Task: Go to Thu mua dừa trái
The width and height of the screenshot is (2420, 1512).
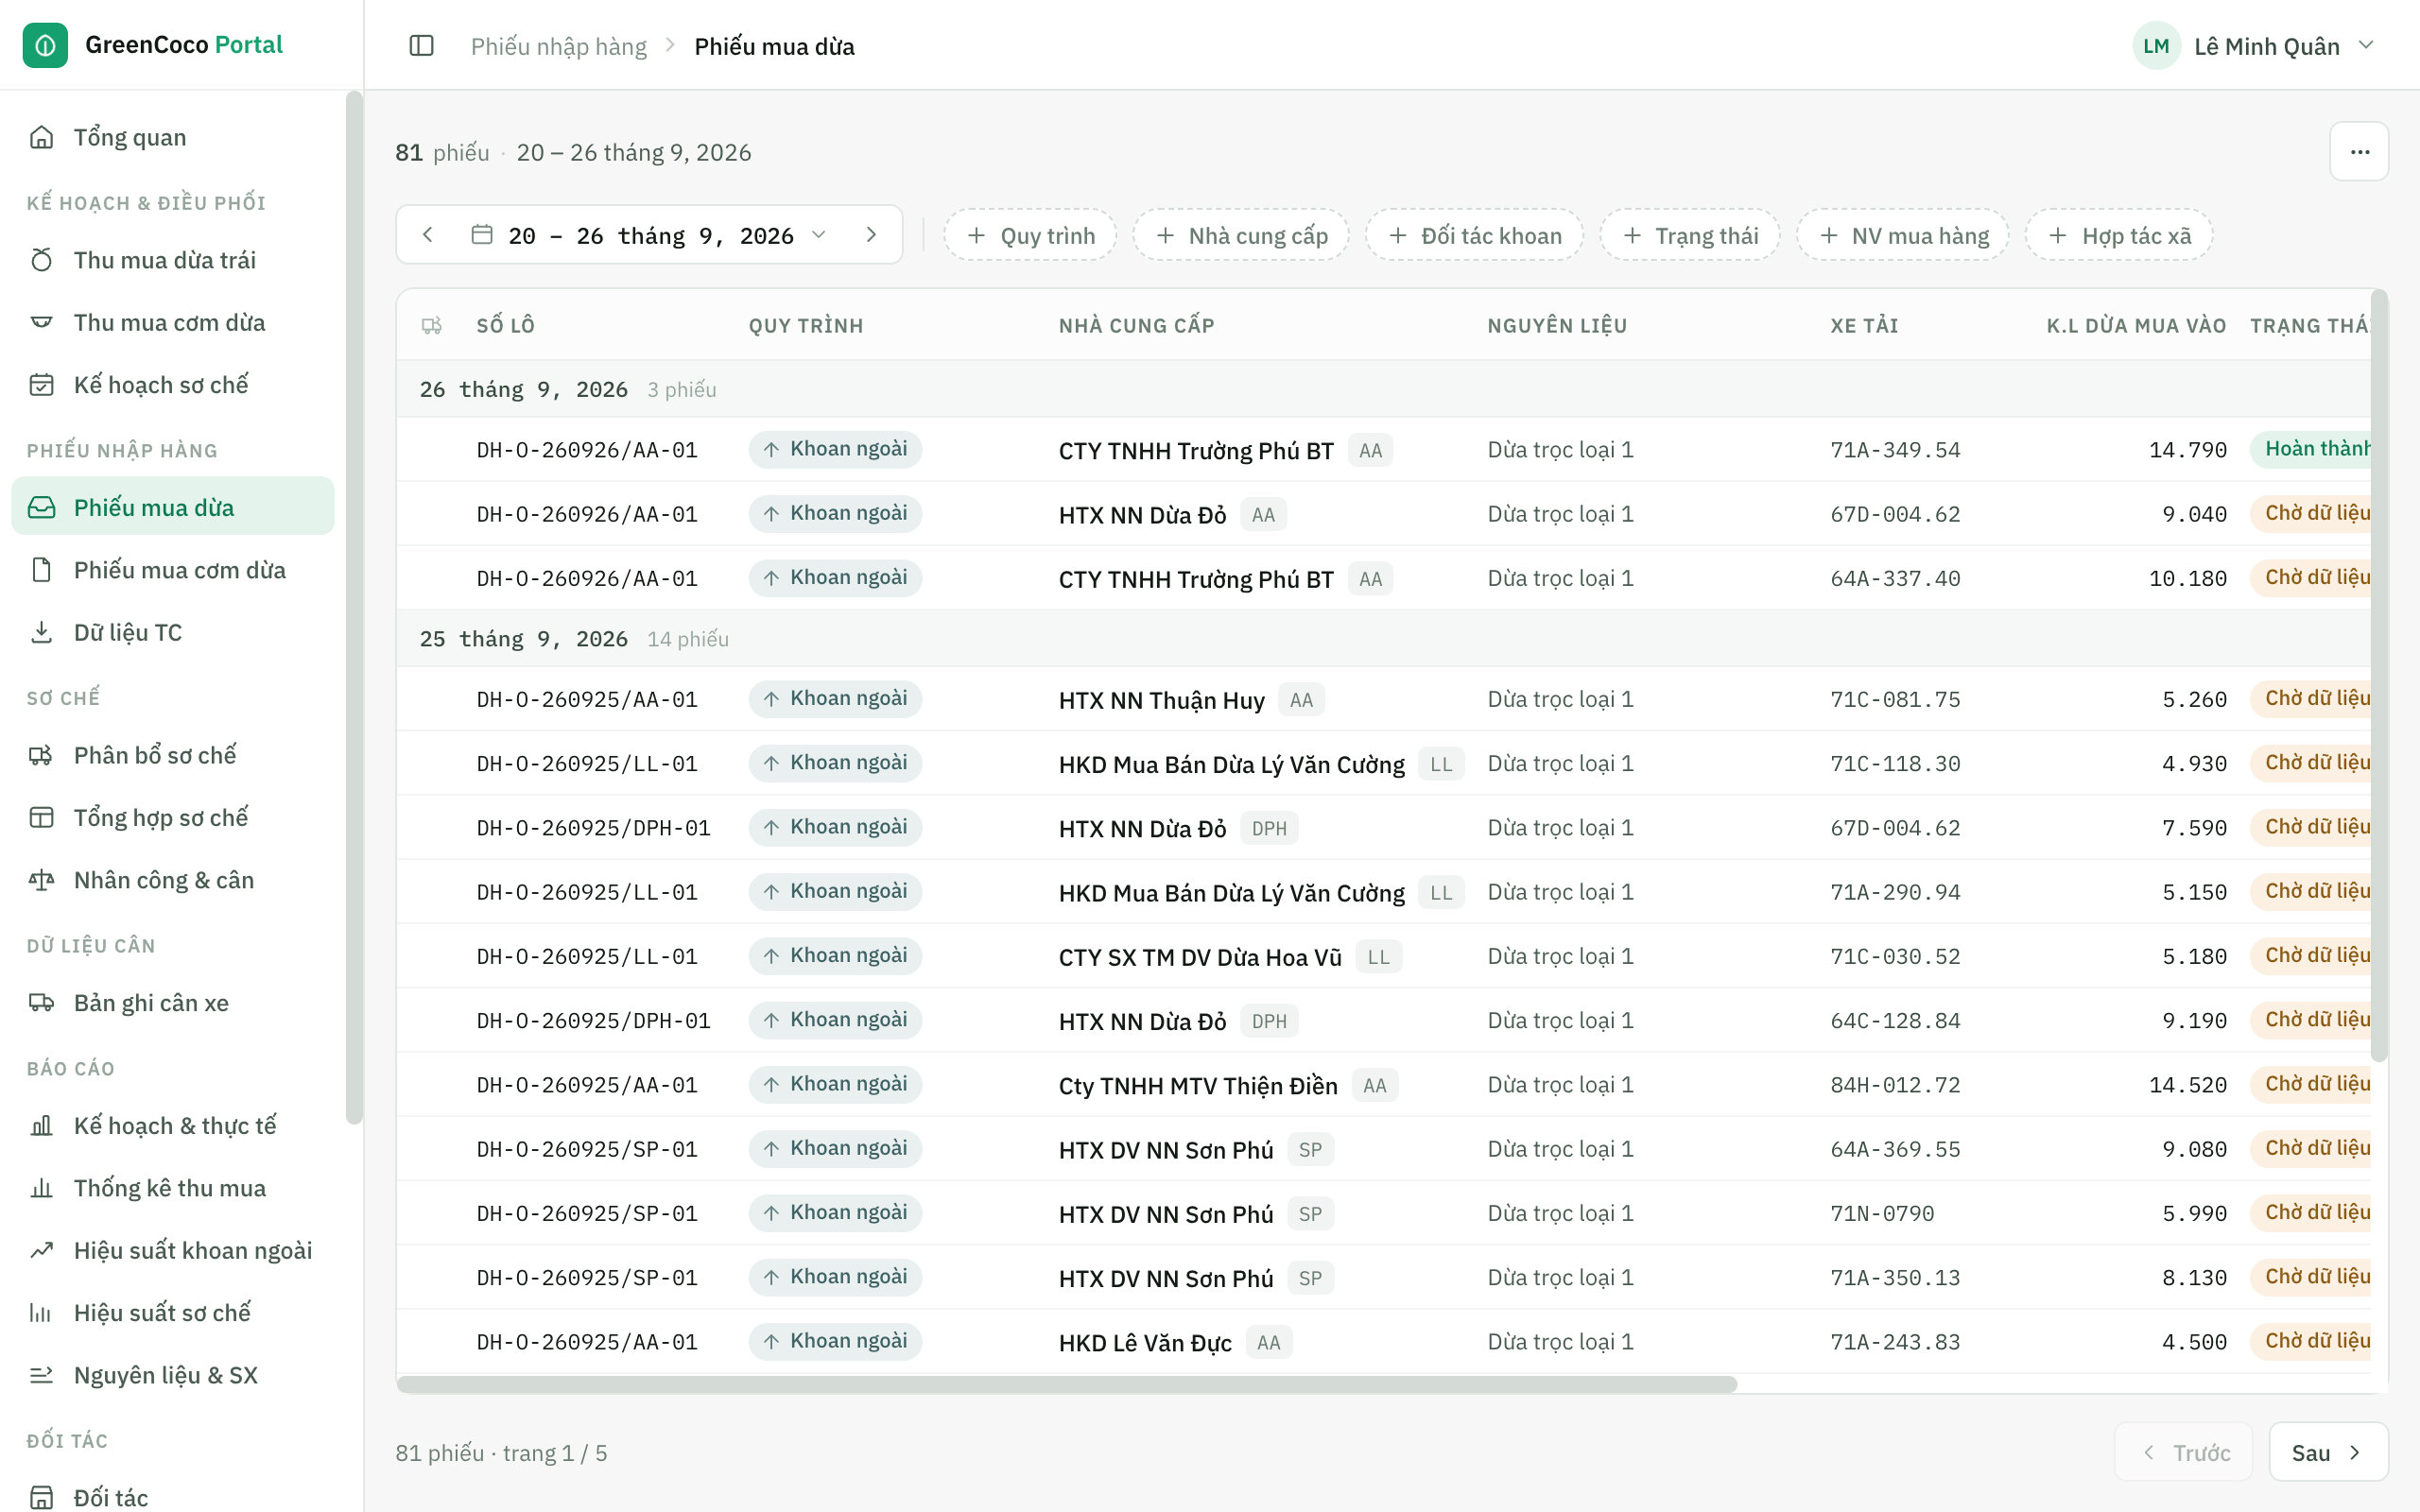Action: (173, 260)
